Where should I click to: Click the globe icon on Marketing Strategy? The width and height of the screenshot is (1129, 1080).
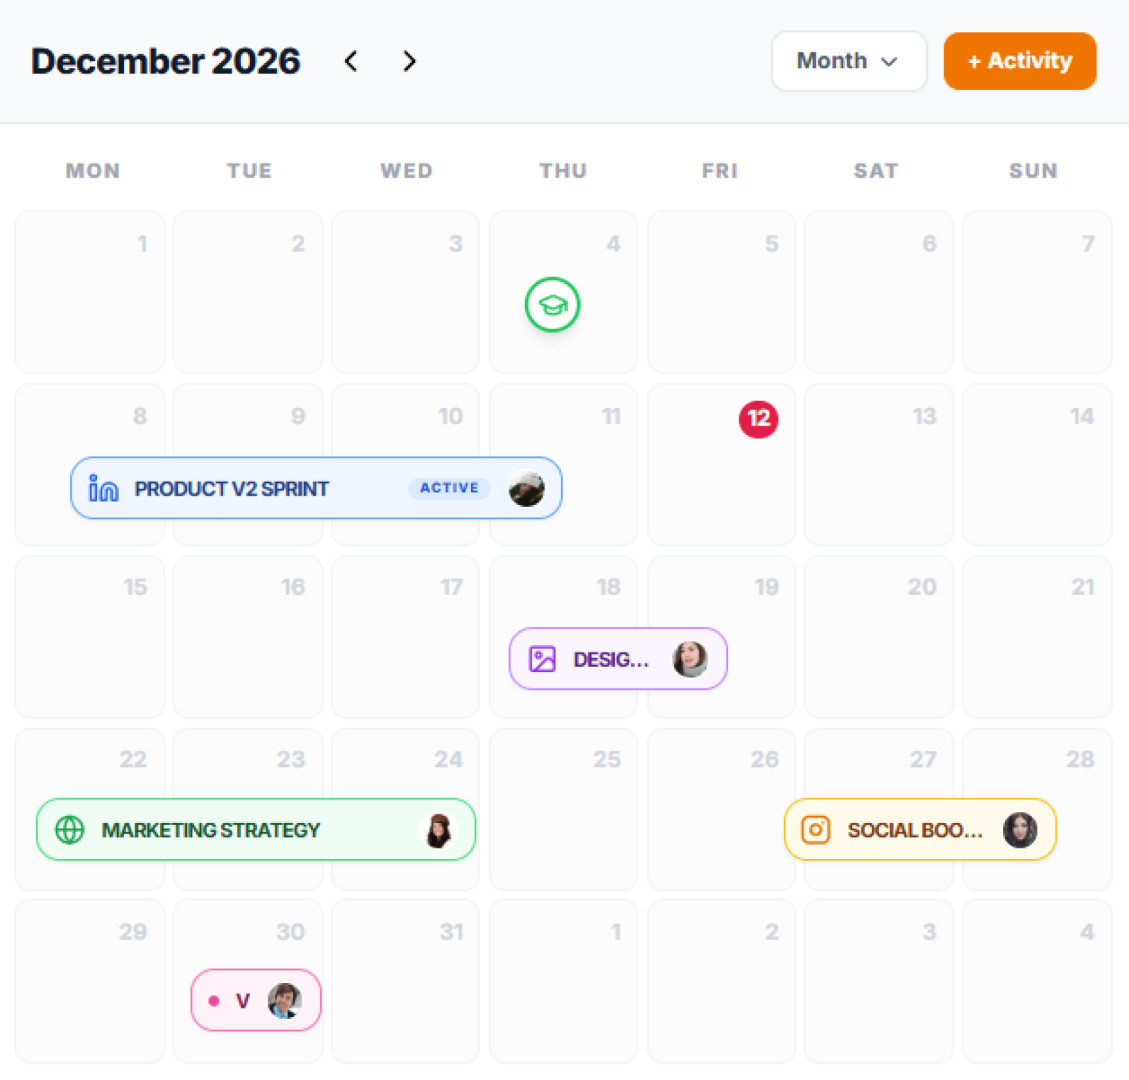(70, 830)
